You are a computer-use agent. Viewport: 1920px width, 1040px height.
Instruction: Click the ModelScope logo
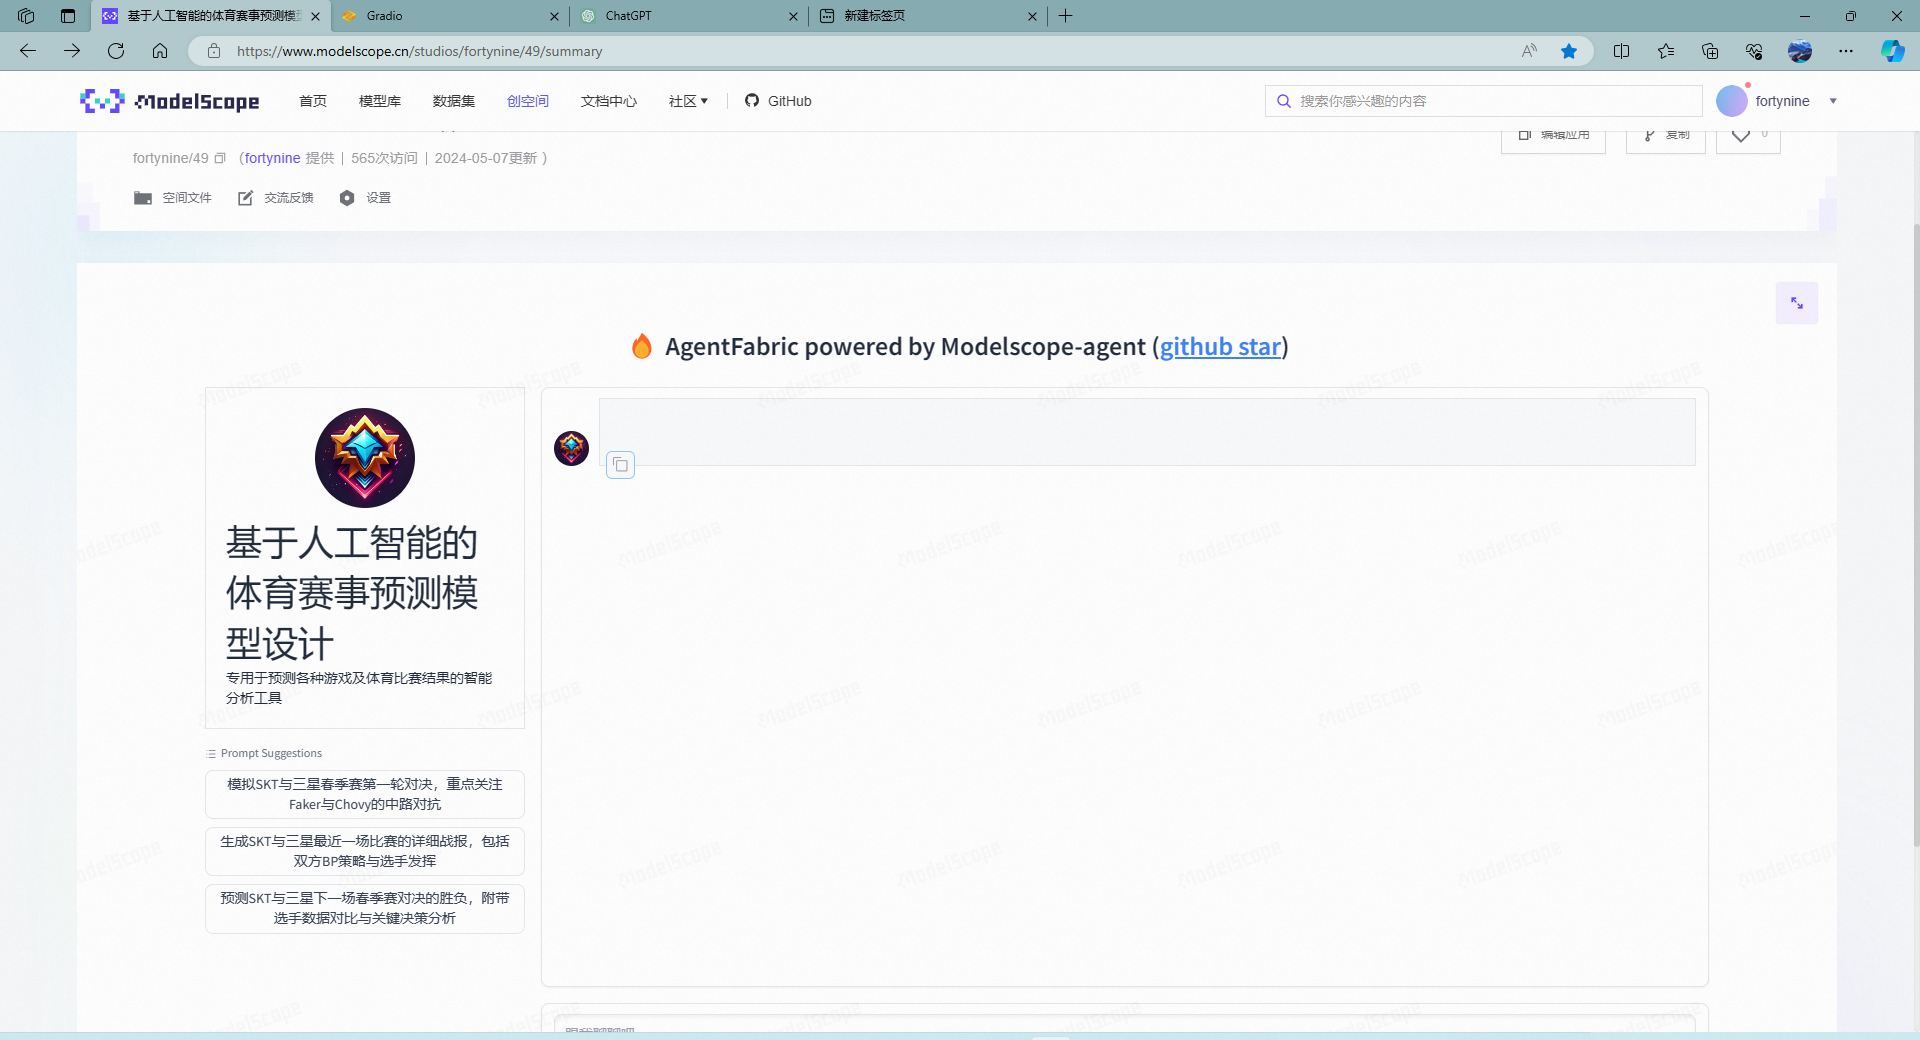pyautogui.click(x=170, y=101)
